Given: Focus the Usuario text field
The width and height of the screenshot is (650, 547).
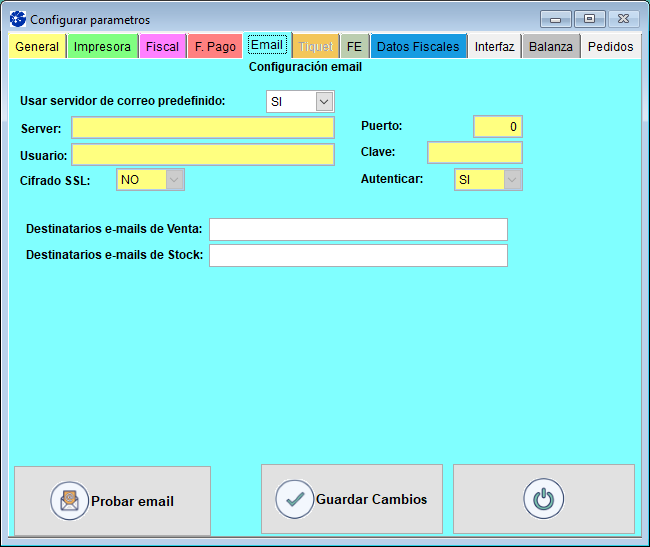Looking at the screenshot, I should [203, 154].
